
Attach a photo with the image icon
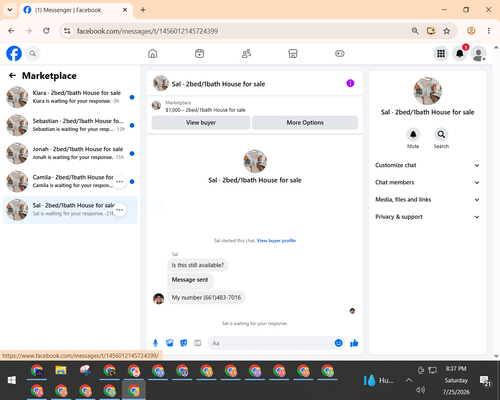pyautogui.click(x=170, y=343)
